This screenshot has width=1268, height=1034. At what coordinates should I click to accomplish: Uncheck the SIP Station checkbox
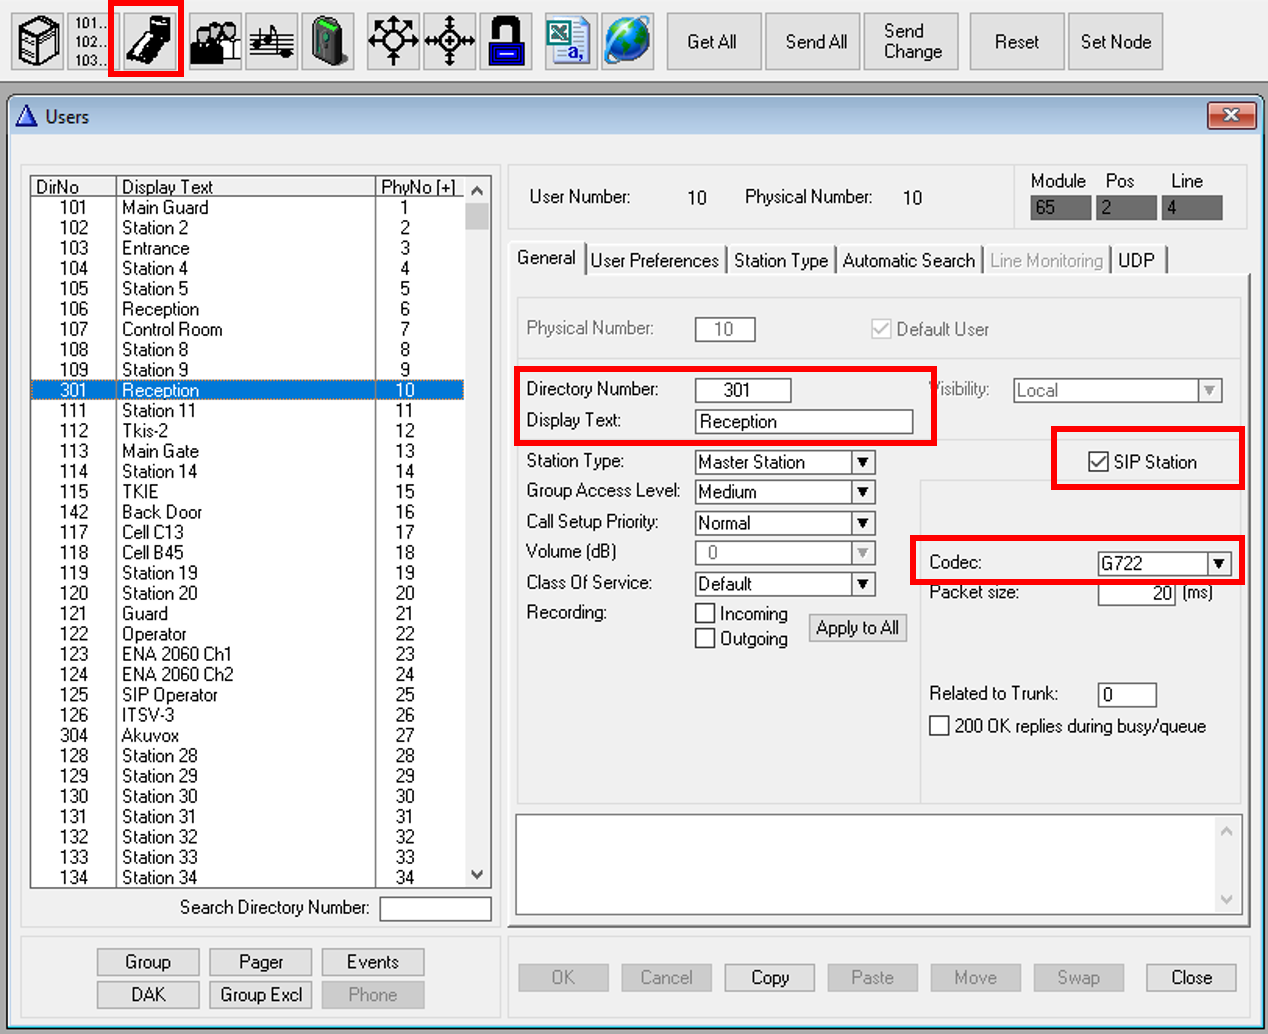click(1098, 462)
